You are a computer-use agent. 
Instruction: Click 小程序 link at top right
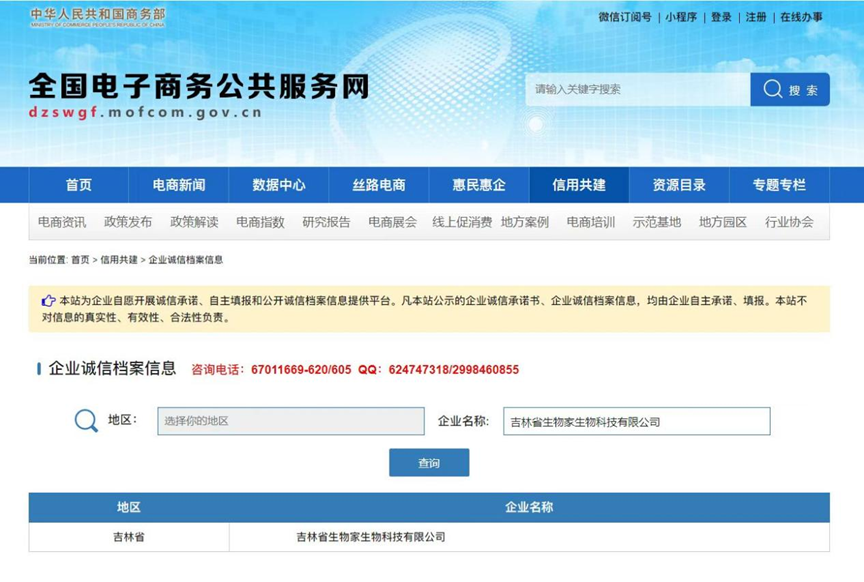681,17
